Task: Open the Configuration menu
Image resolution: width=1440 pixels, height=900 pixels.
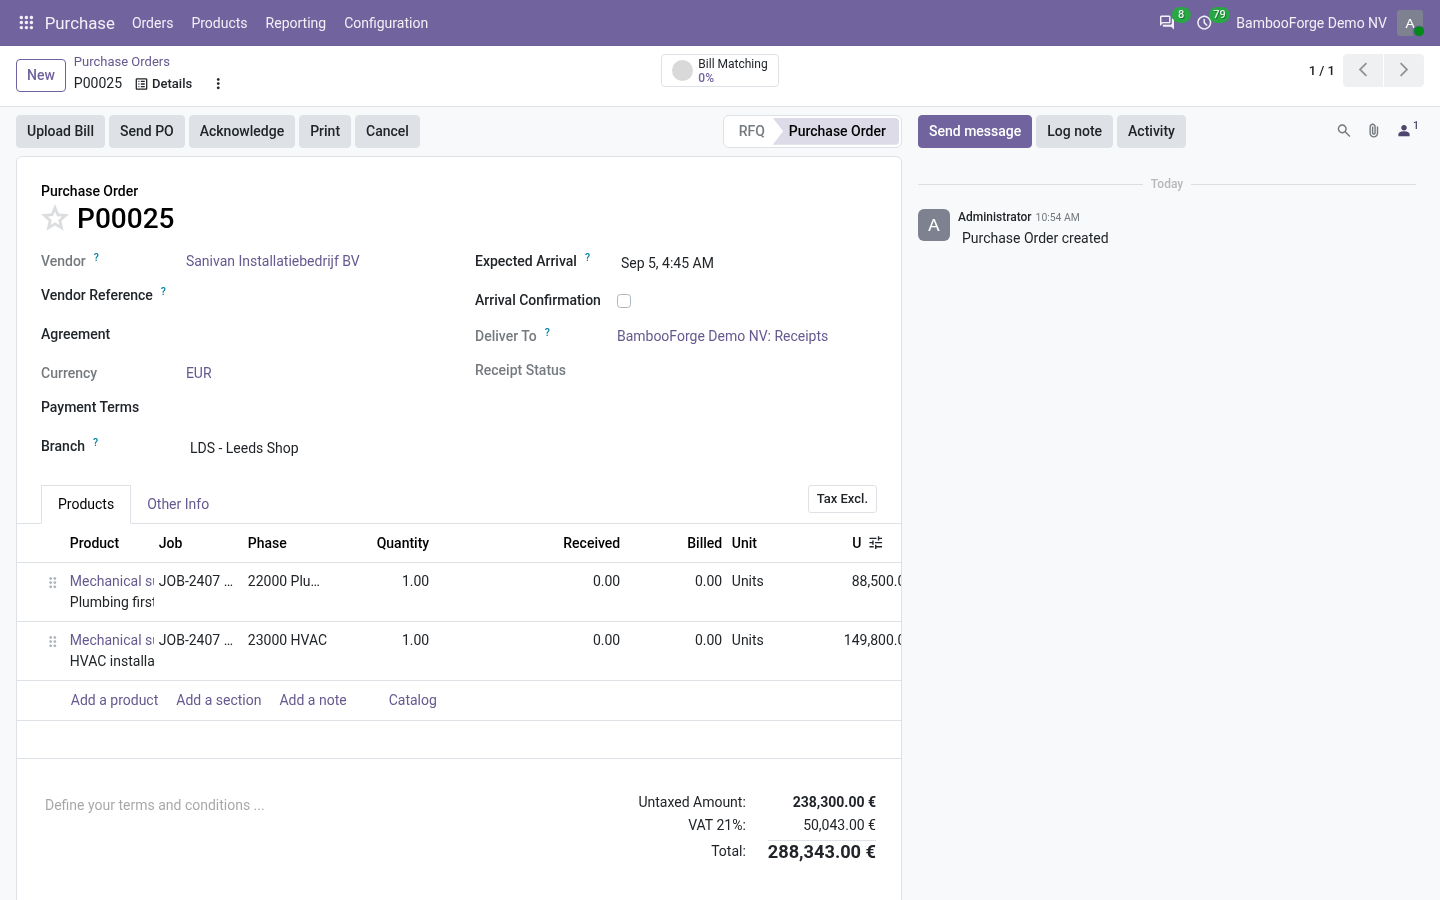Action: point(386,23)
